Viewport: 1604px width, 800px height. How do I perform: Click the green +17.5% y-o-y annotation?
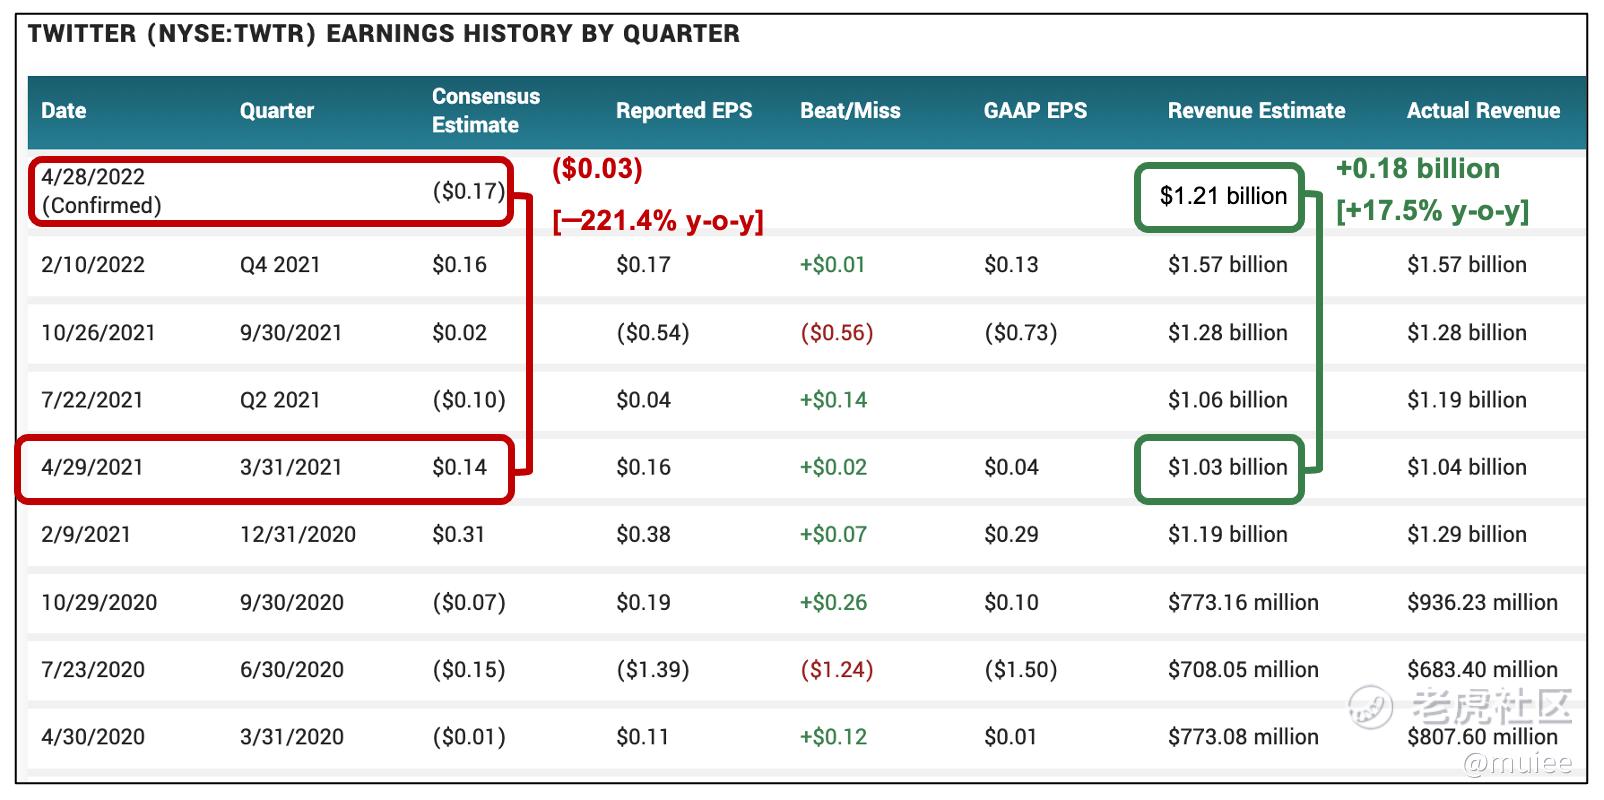tap(1432, 211)
